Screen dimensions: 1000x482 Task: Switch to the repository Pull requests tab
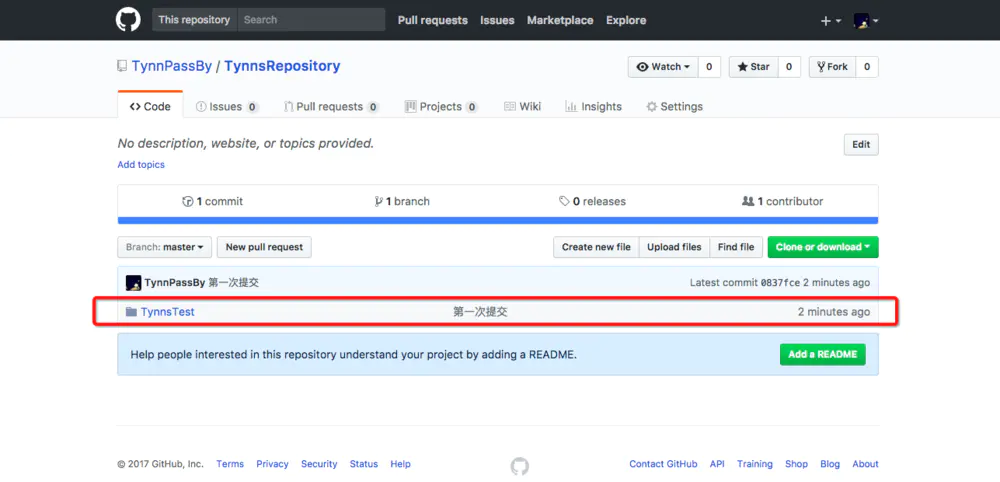pyautogui.click(x=331, y=106)
